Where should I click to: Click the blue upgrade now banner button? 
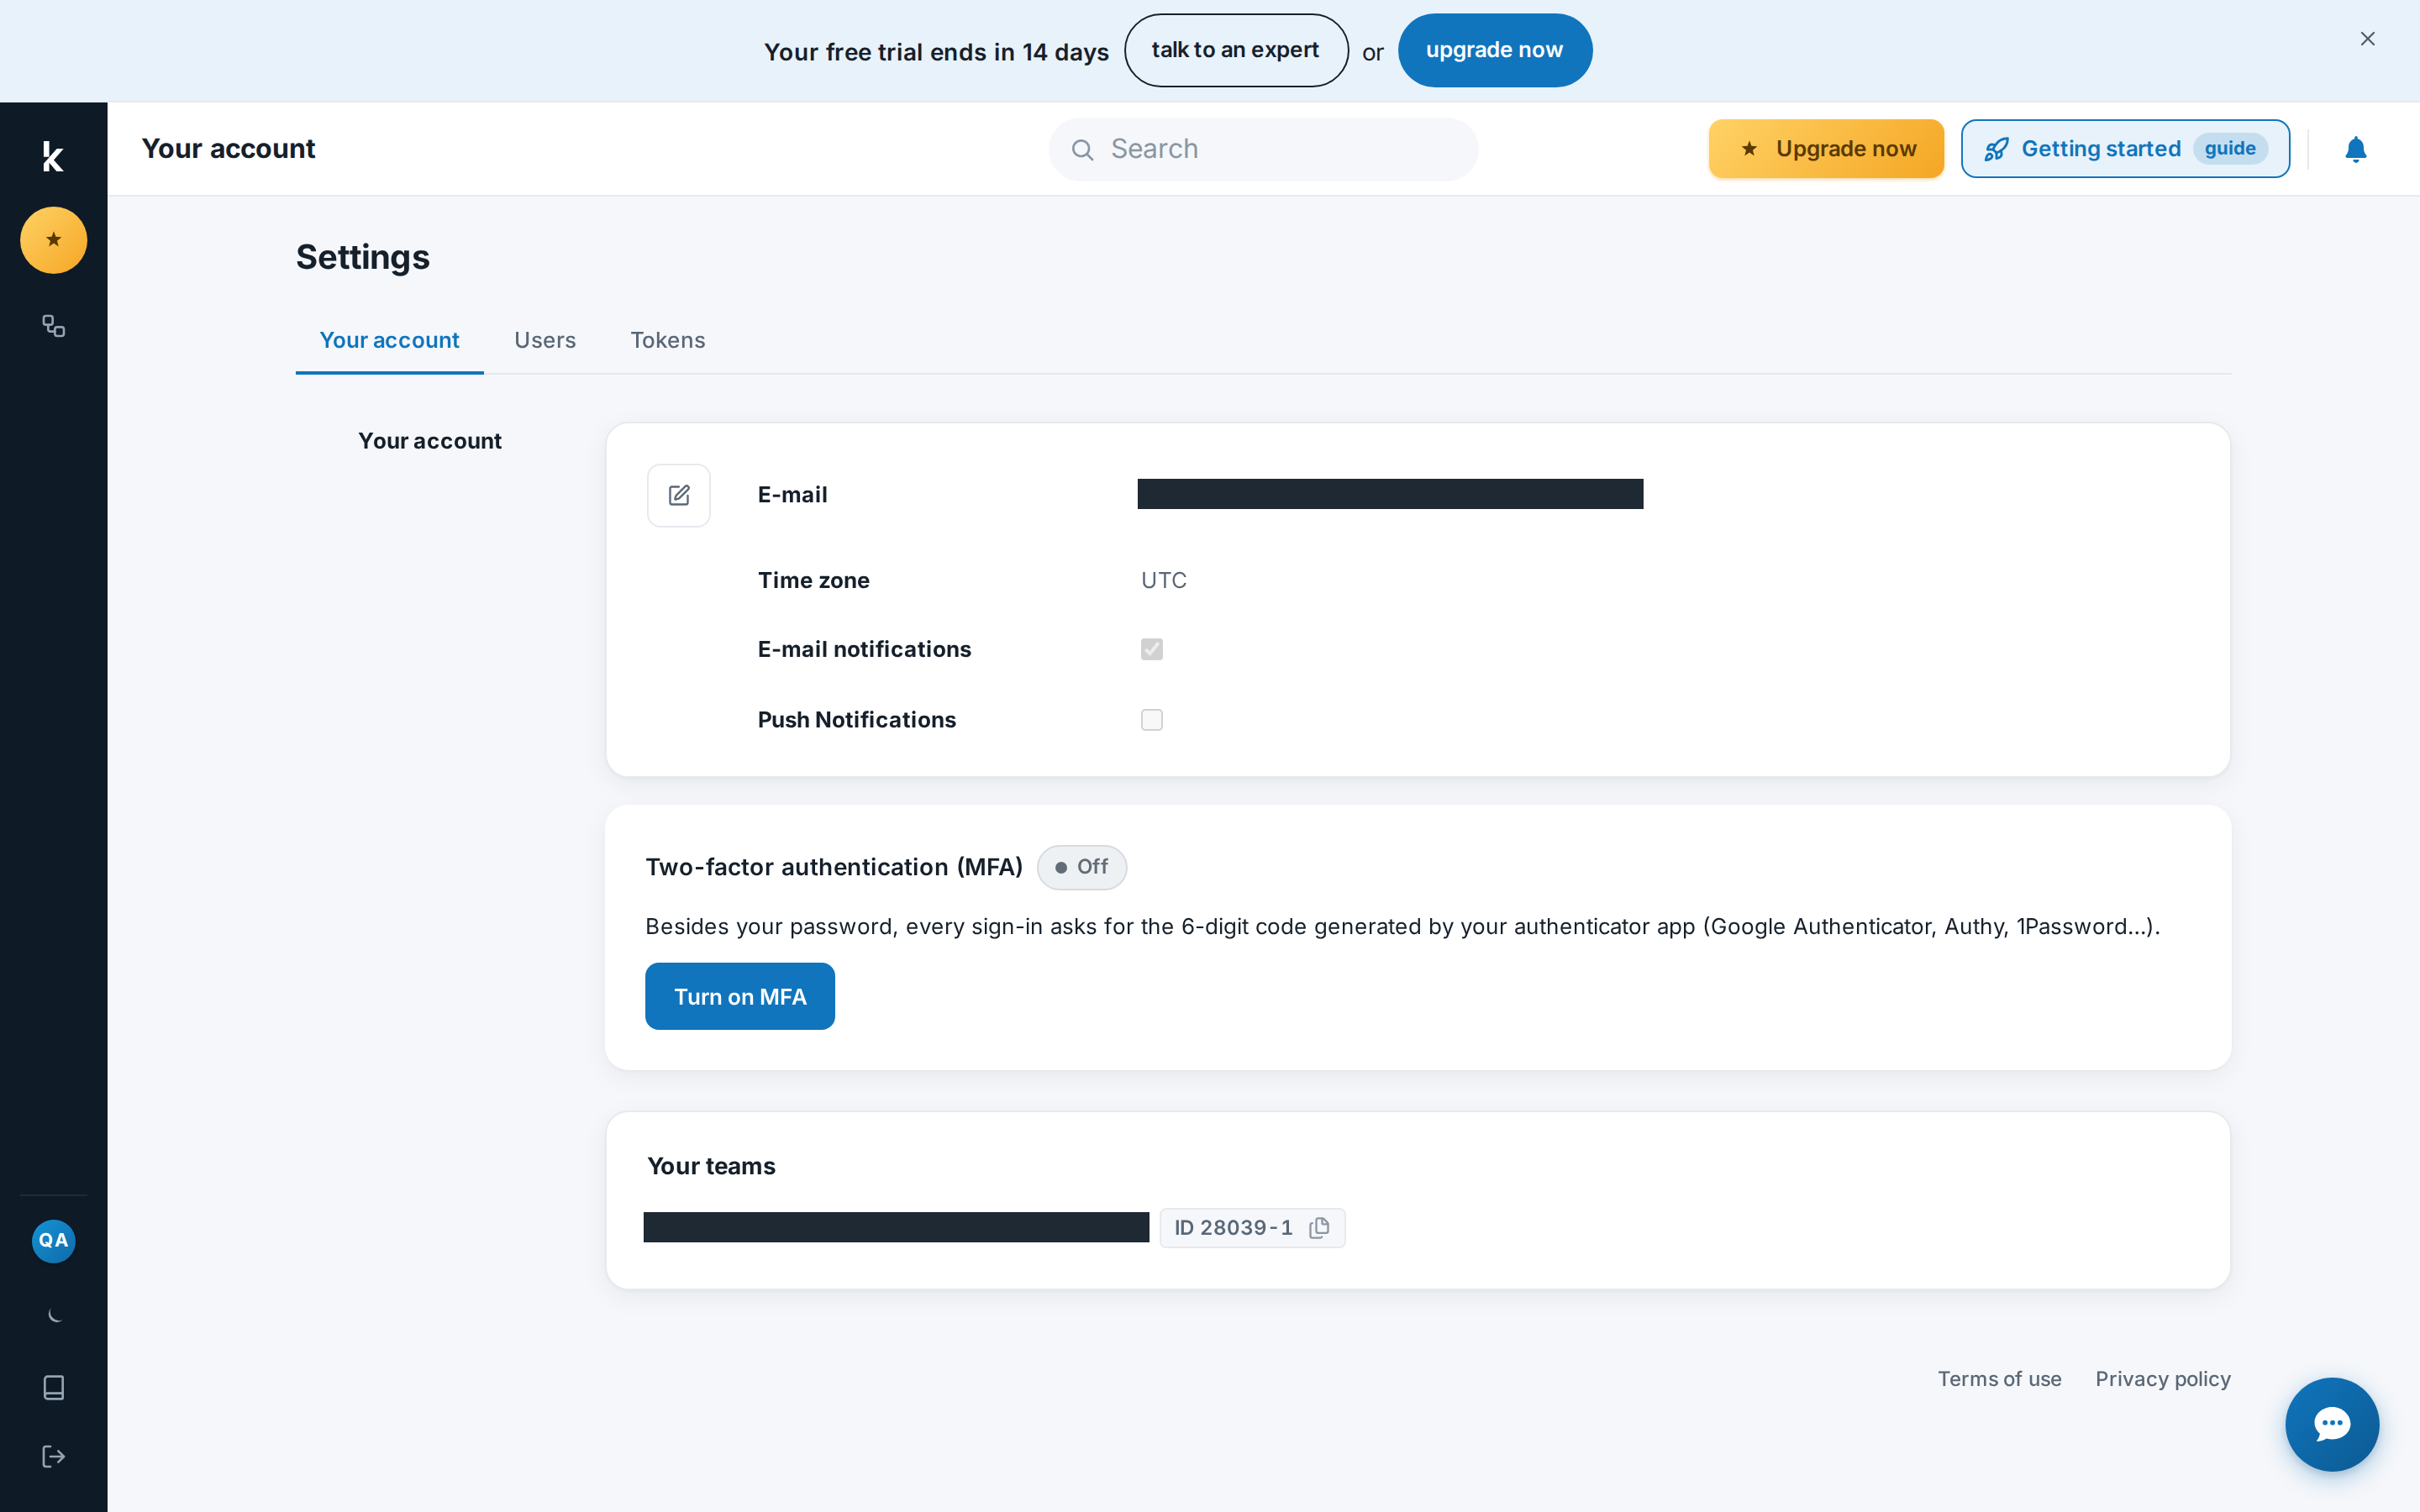coord(1495,50)
